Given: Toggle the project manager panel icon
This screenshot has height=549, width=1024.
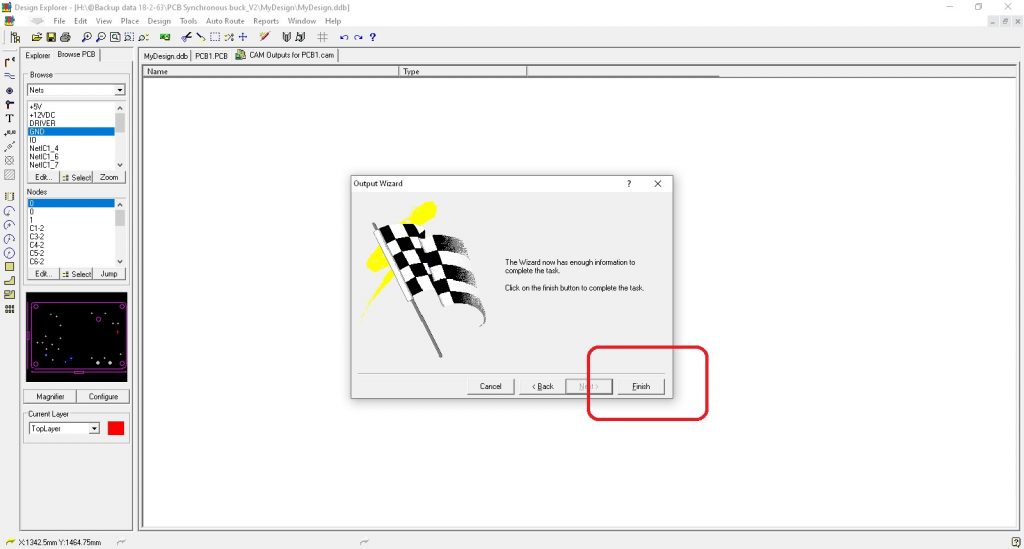Looking at the screenshot, I should [x=15, y=37].
